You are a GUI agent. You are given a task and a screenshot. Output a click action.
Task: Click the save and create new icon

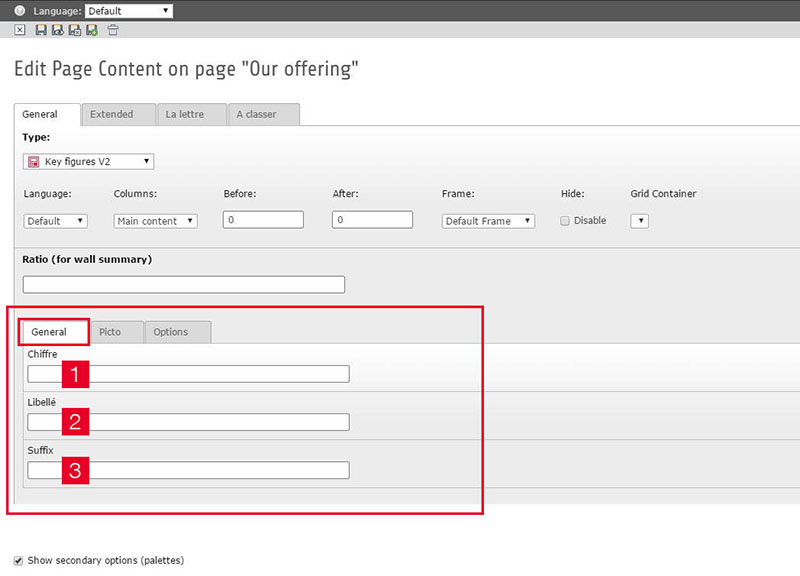pos(92,30)
